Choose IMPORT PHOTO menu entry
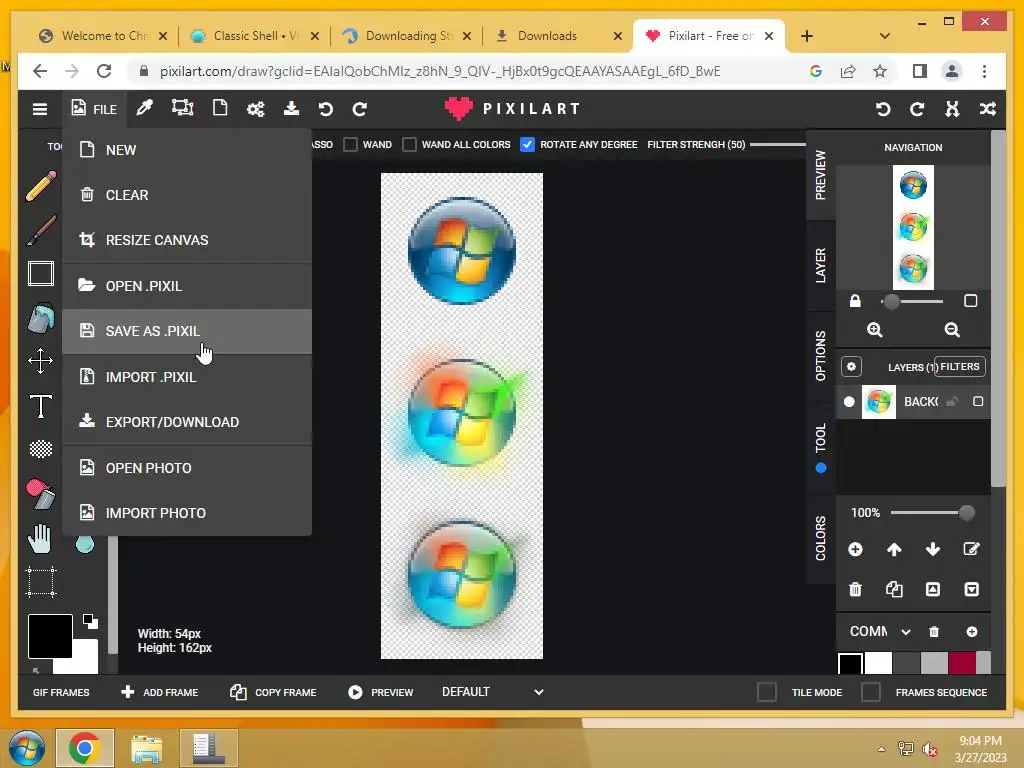 coord(187,513)
